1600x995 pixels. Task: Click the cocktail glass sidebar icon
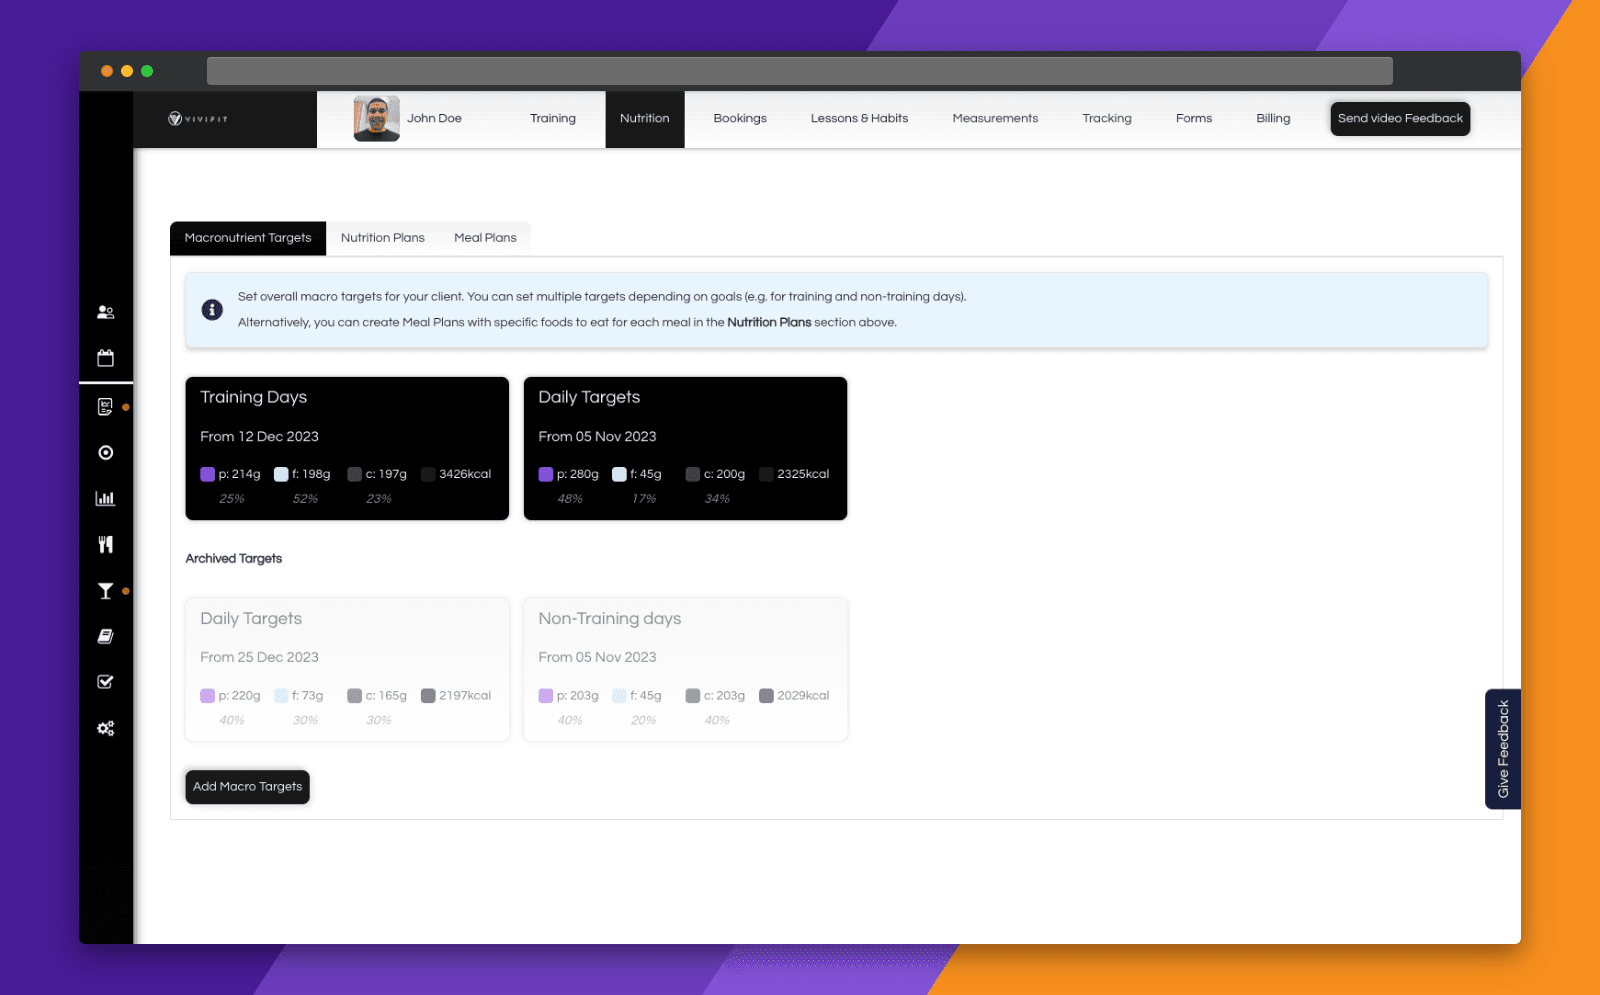click(105, 591)
